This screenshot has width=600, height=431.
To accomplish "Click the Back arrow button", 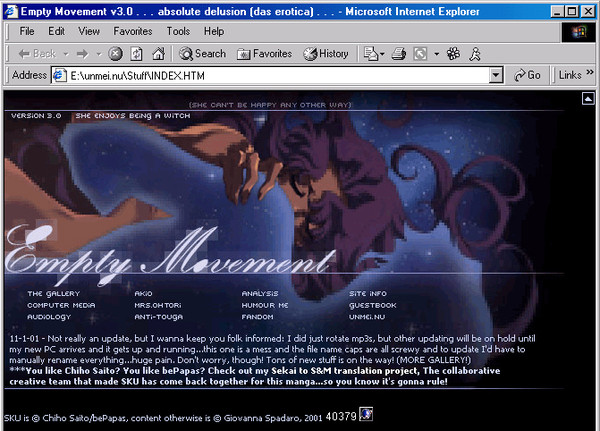I will [x=37, y=54].
